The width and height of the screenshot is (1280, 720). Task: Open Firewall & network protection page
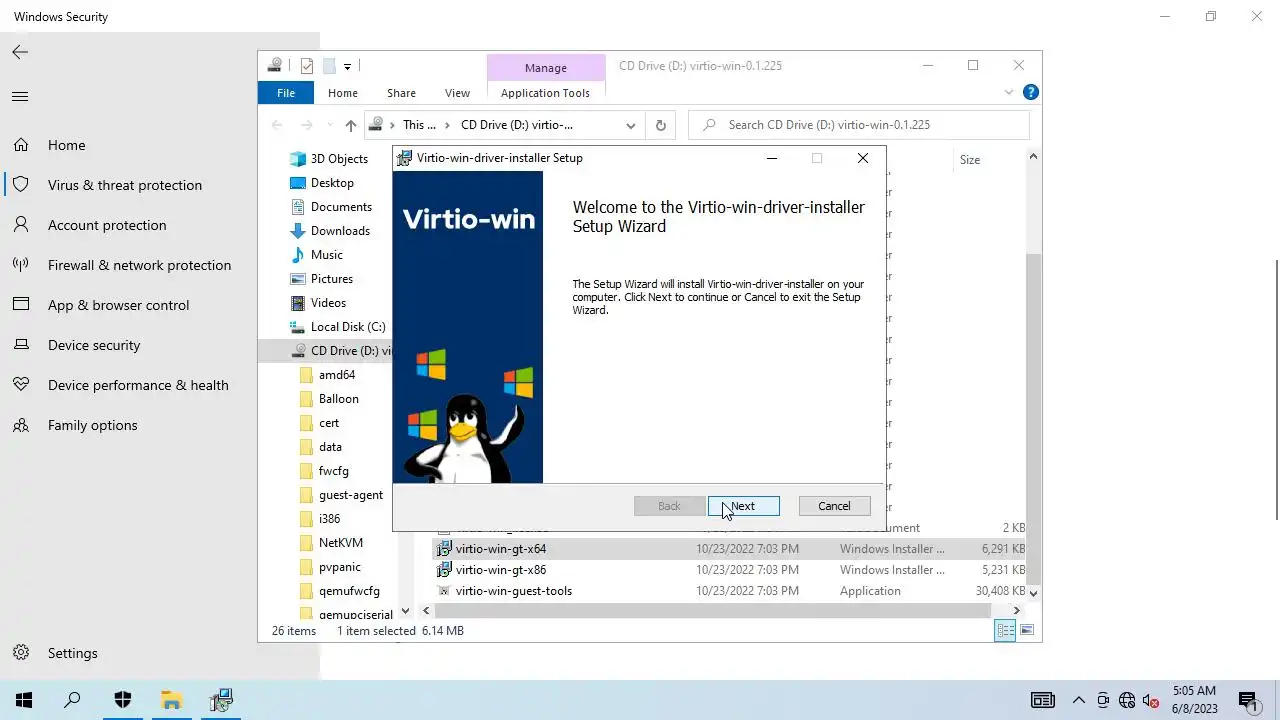coord(139,265)
